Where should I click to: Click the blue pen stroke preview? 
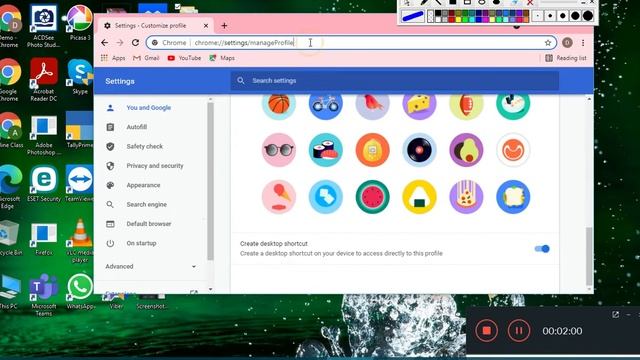pyautogui.click(x=413, y=16)
